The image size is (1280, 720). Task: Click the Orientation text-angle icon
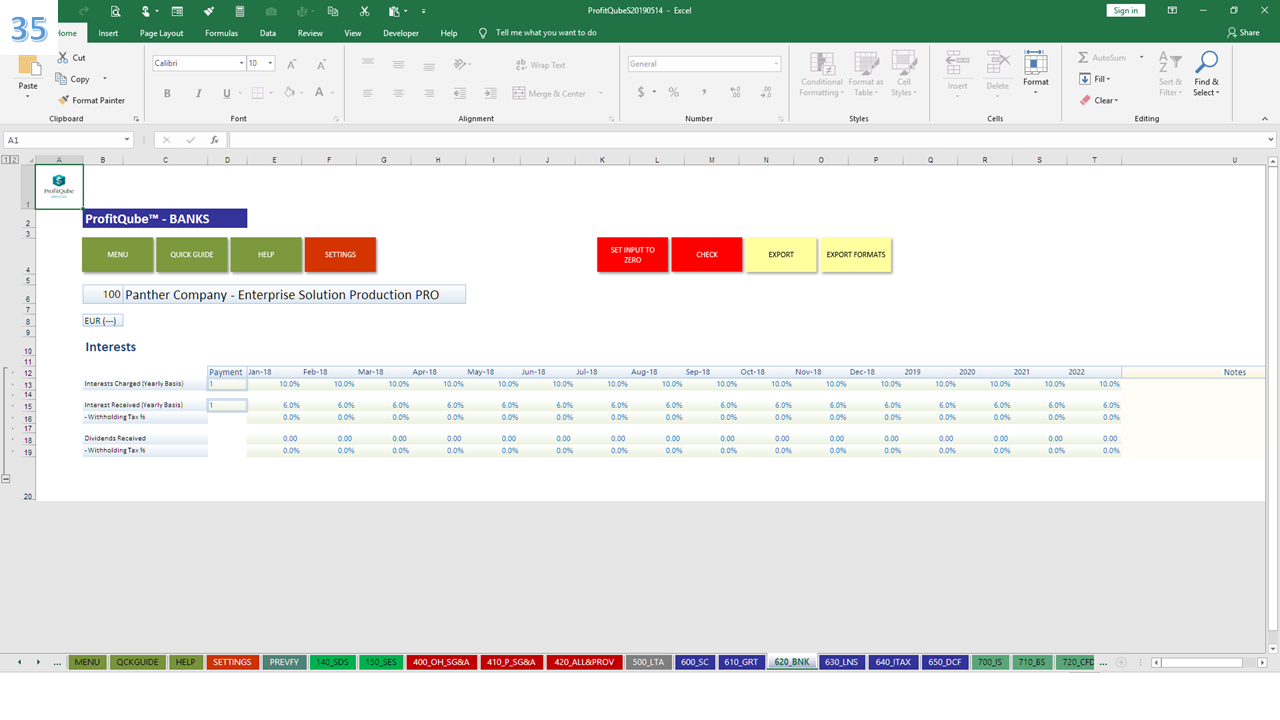(460, 64)
